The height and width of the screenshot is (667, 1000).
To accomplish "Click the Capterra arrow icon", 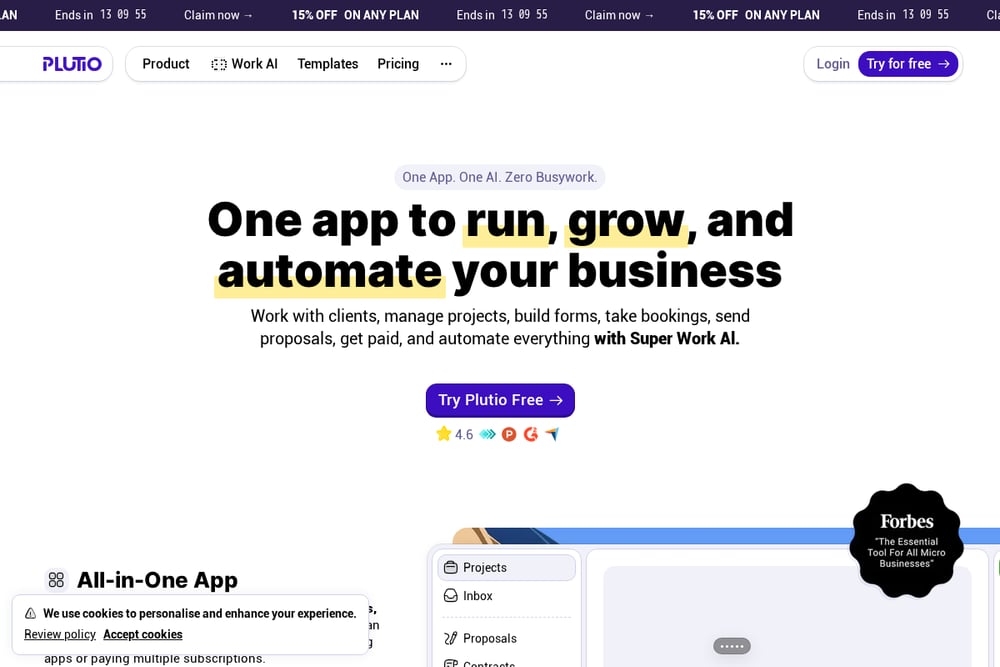I will [x=552, y=434].
